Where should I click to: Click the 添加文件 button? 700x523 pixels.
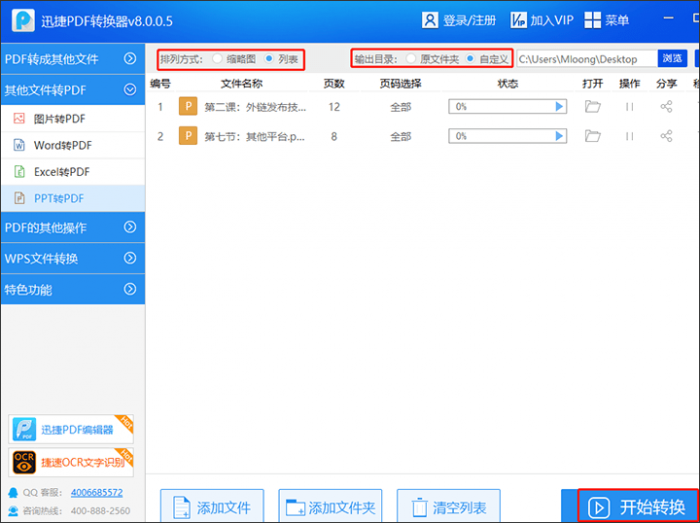212,506
